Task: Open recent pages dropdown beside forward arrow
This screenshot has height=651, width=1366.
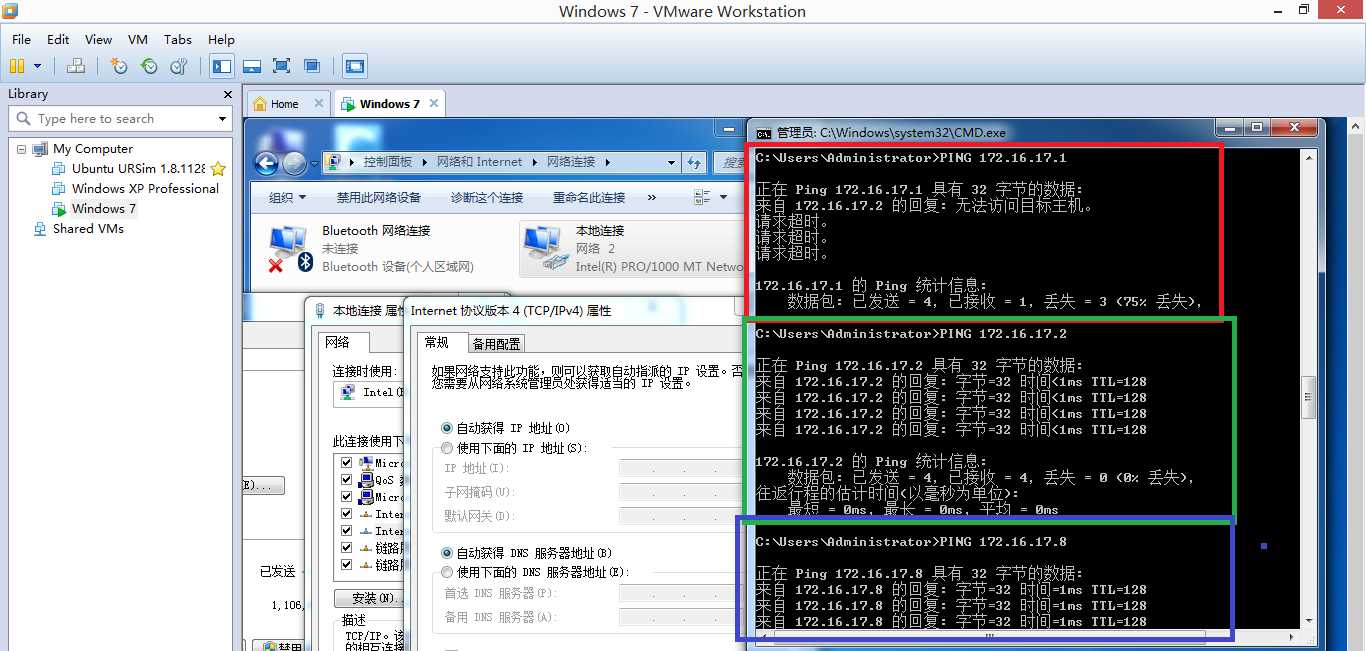Action: (312, 163)
